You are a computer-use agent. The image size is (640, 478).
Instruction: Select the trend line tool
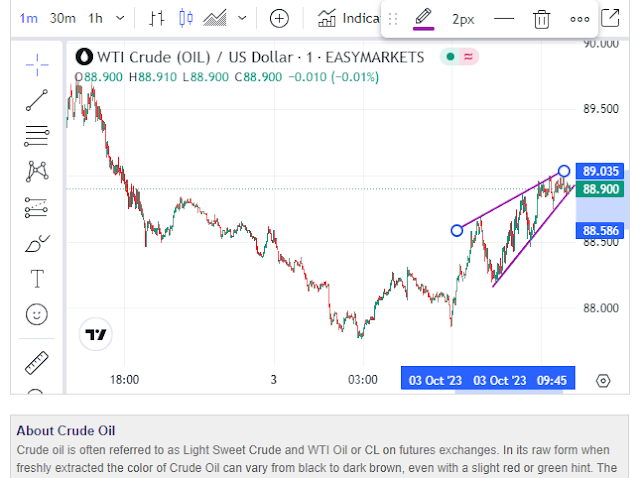click(x=37, y=100)
